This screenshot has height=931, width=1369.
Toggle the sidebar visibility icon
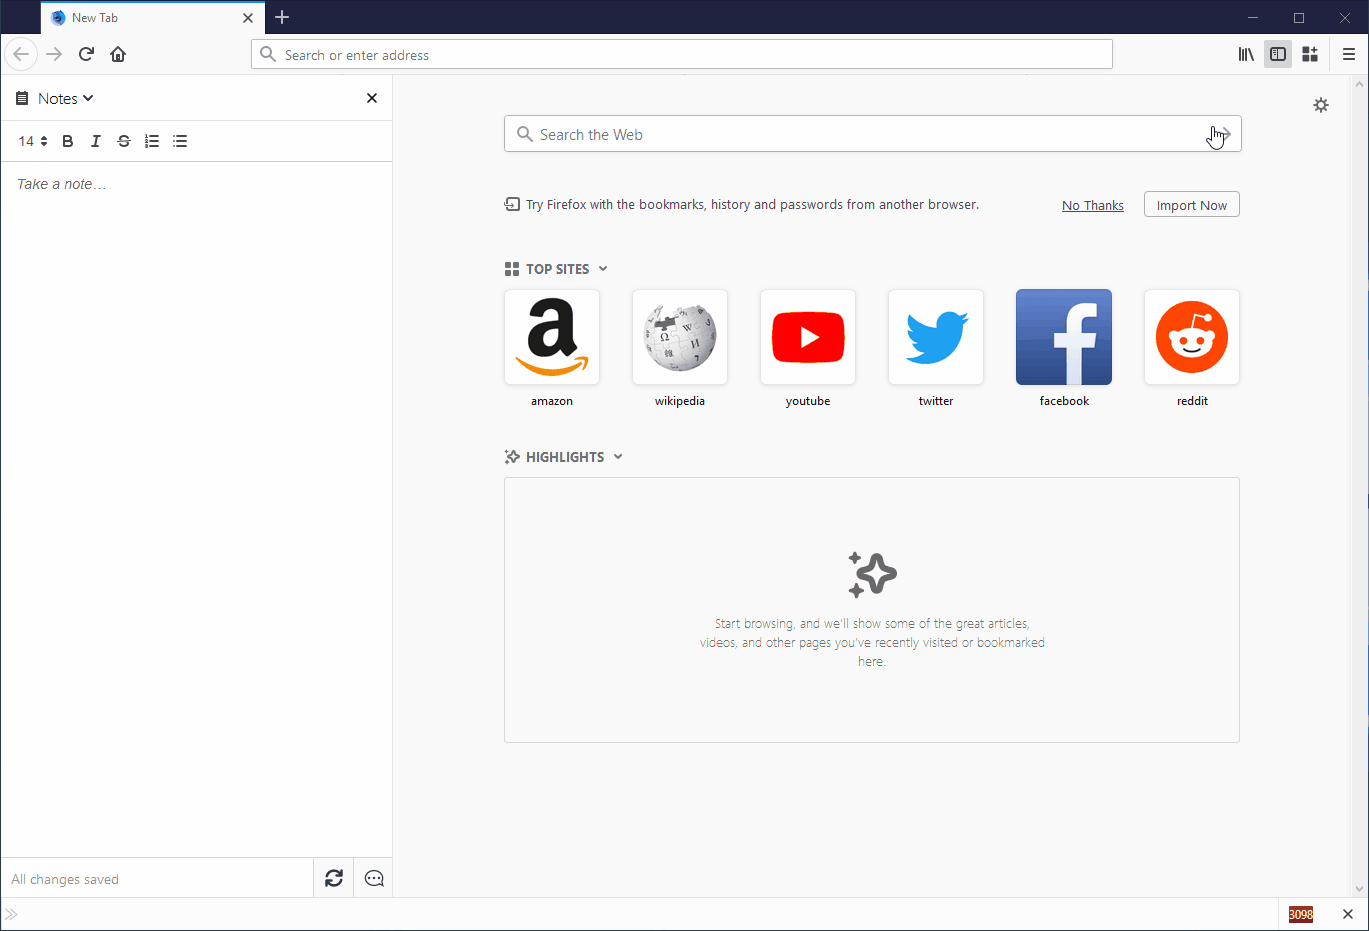click(1277, 54)
